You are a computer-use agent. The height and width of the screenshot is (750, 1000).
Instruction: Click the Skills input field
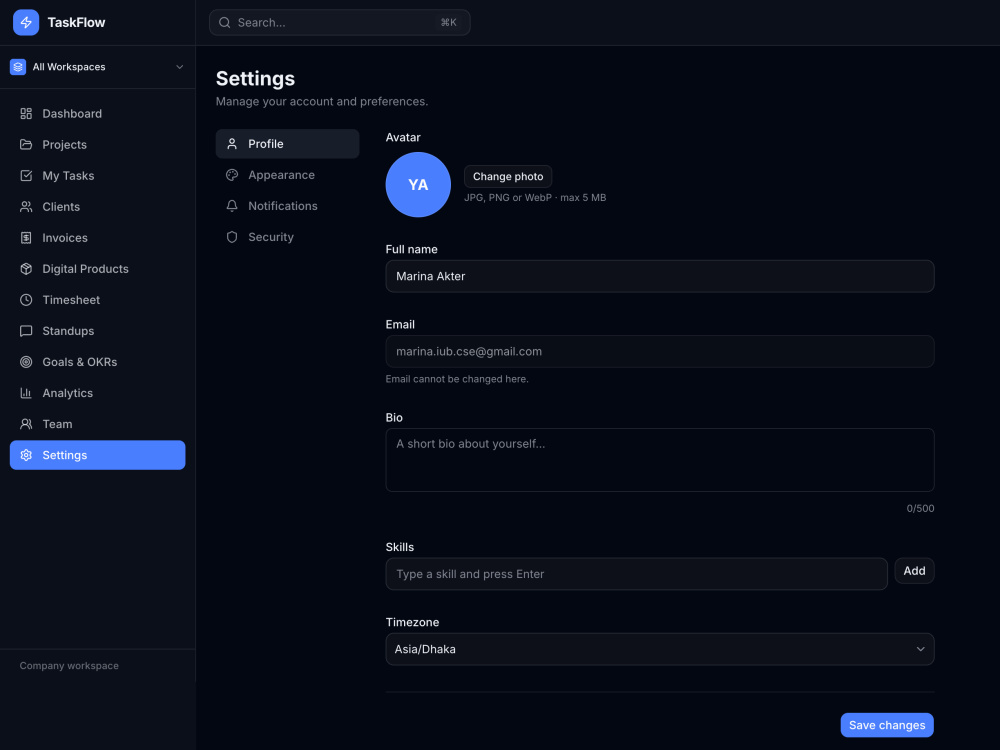636,574
